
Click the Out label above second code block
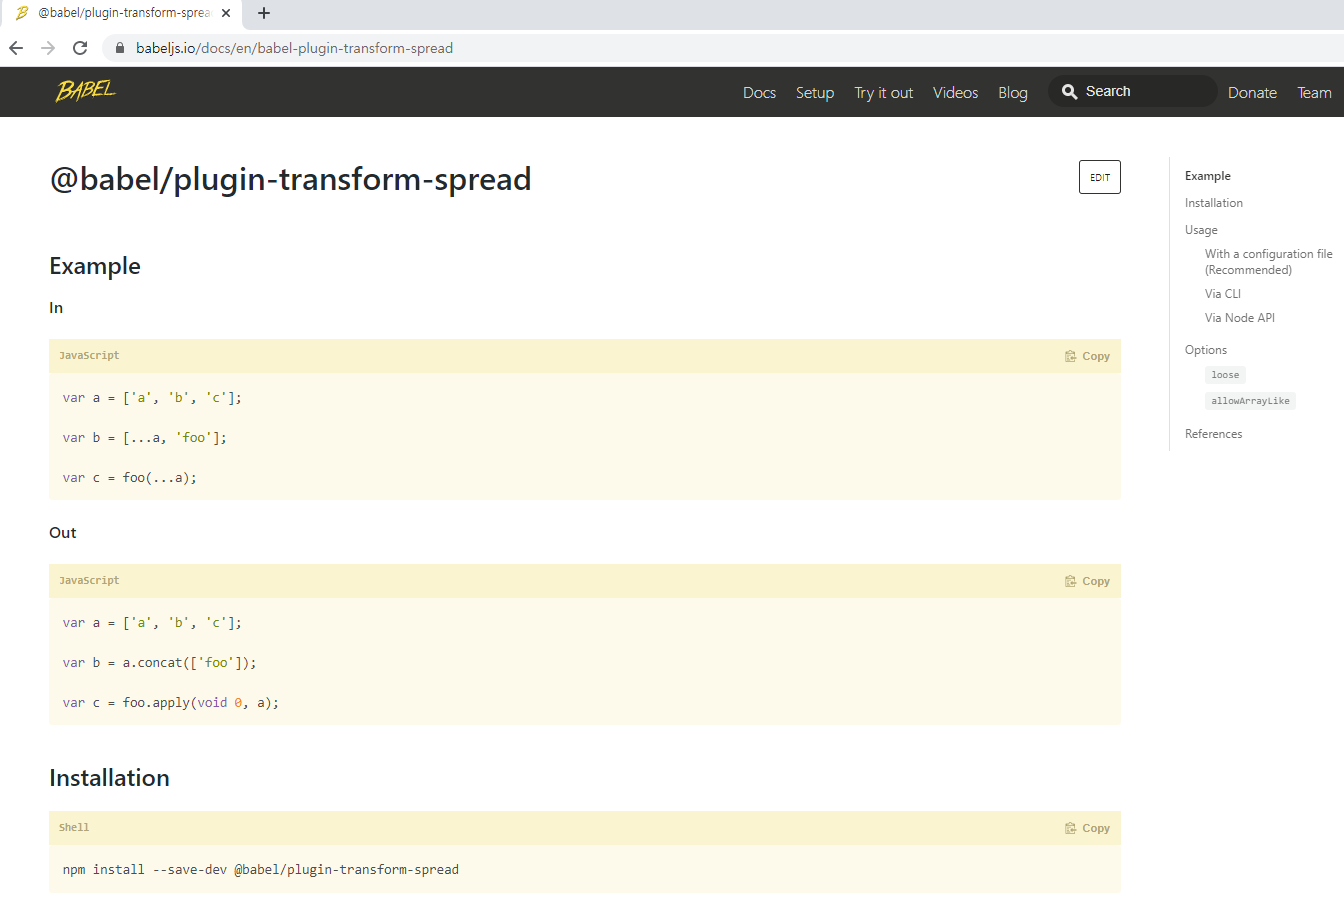pyautogui.click(x=63, y=533)
